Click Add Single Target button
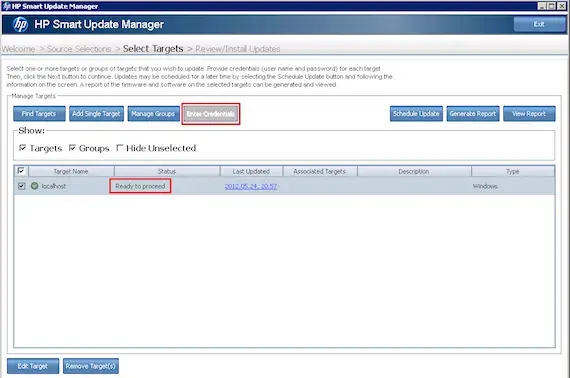Screen dimensions: 570x378 click(96, 114)
